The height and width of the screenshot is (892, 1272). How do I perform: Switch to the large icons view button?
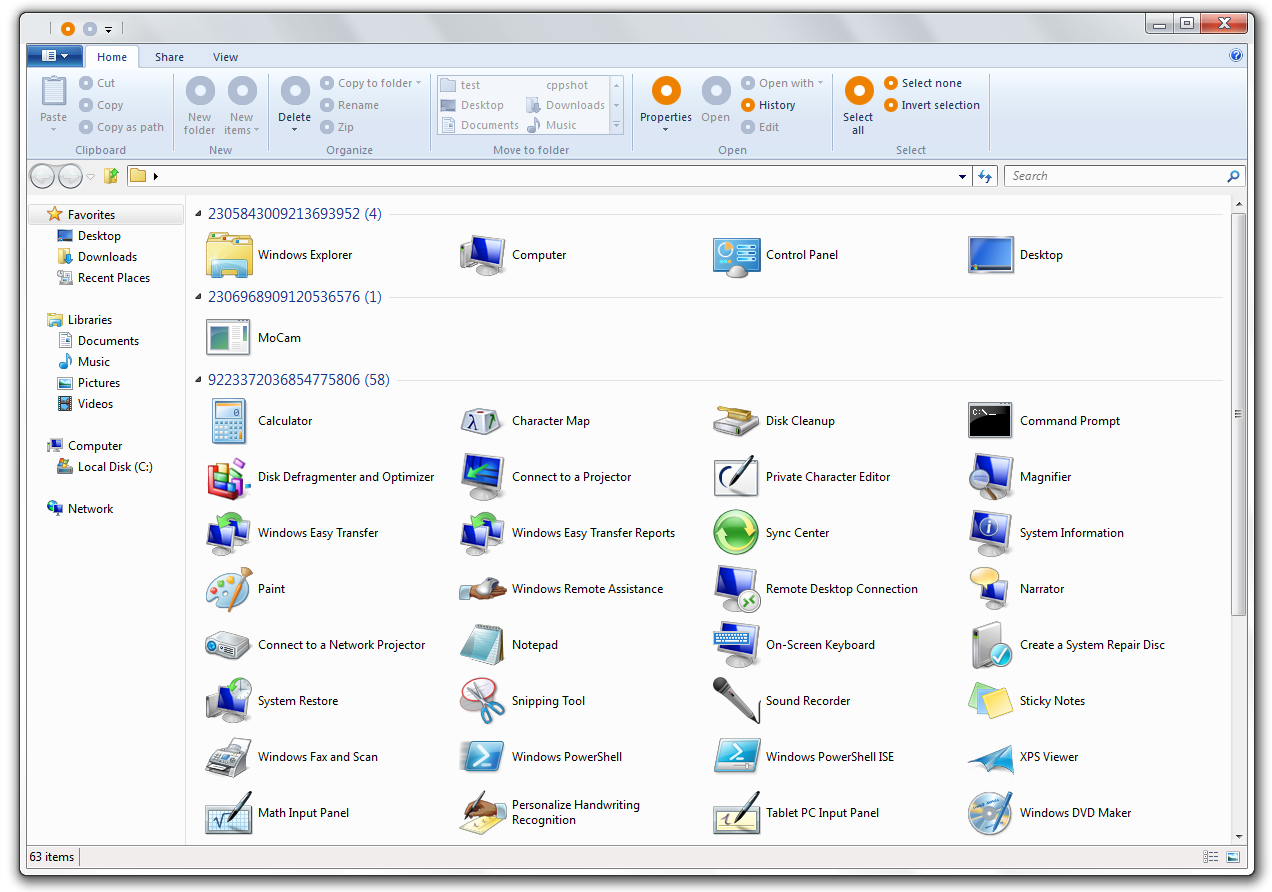(1233, 857)
